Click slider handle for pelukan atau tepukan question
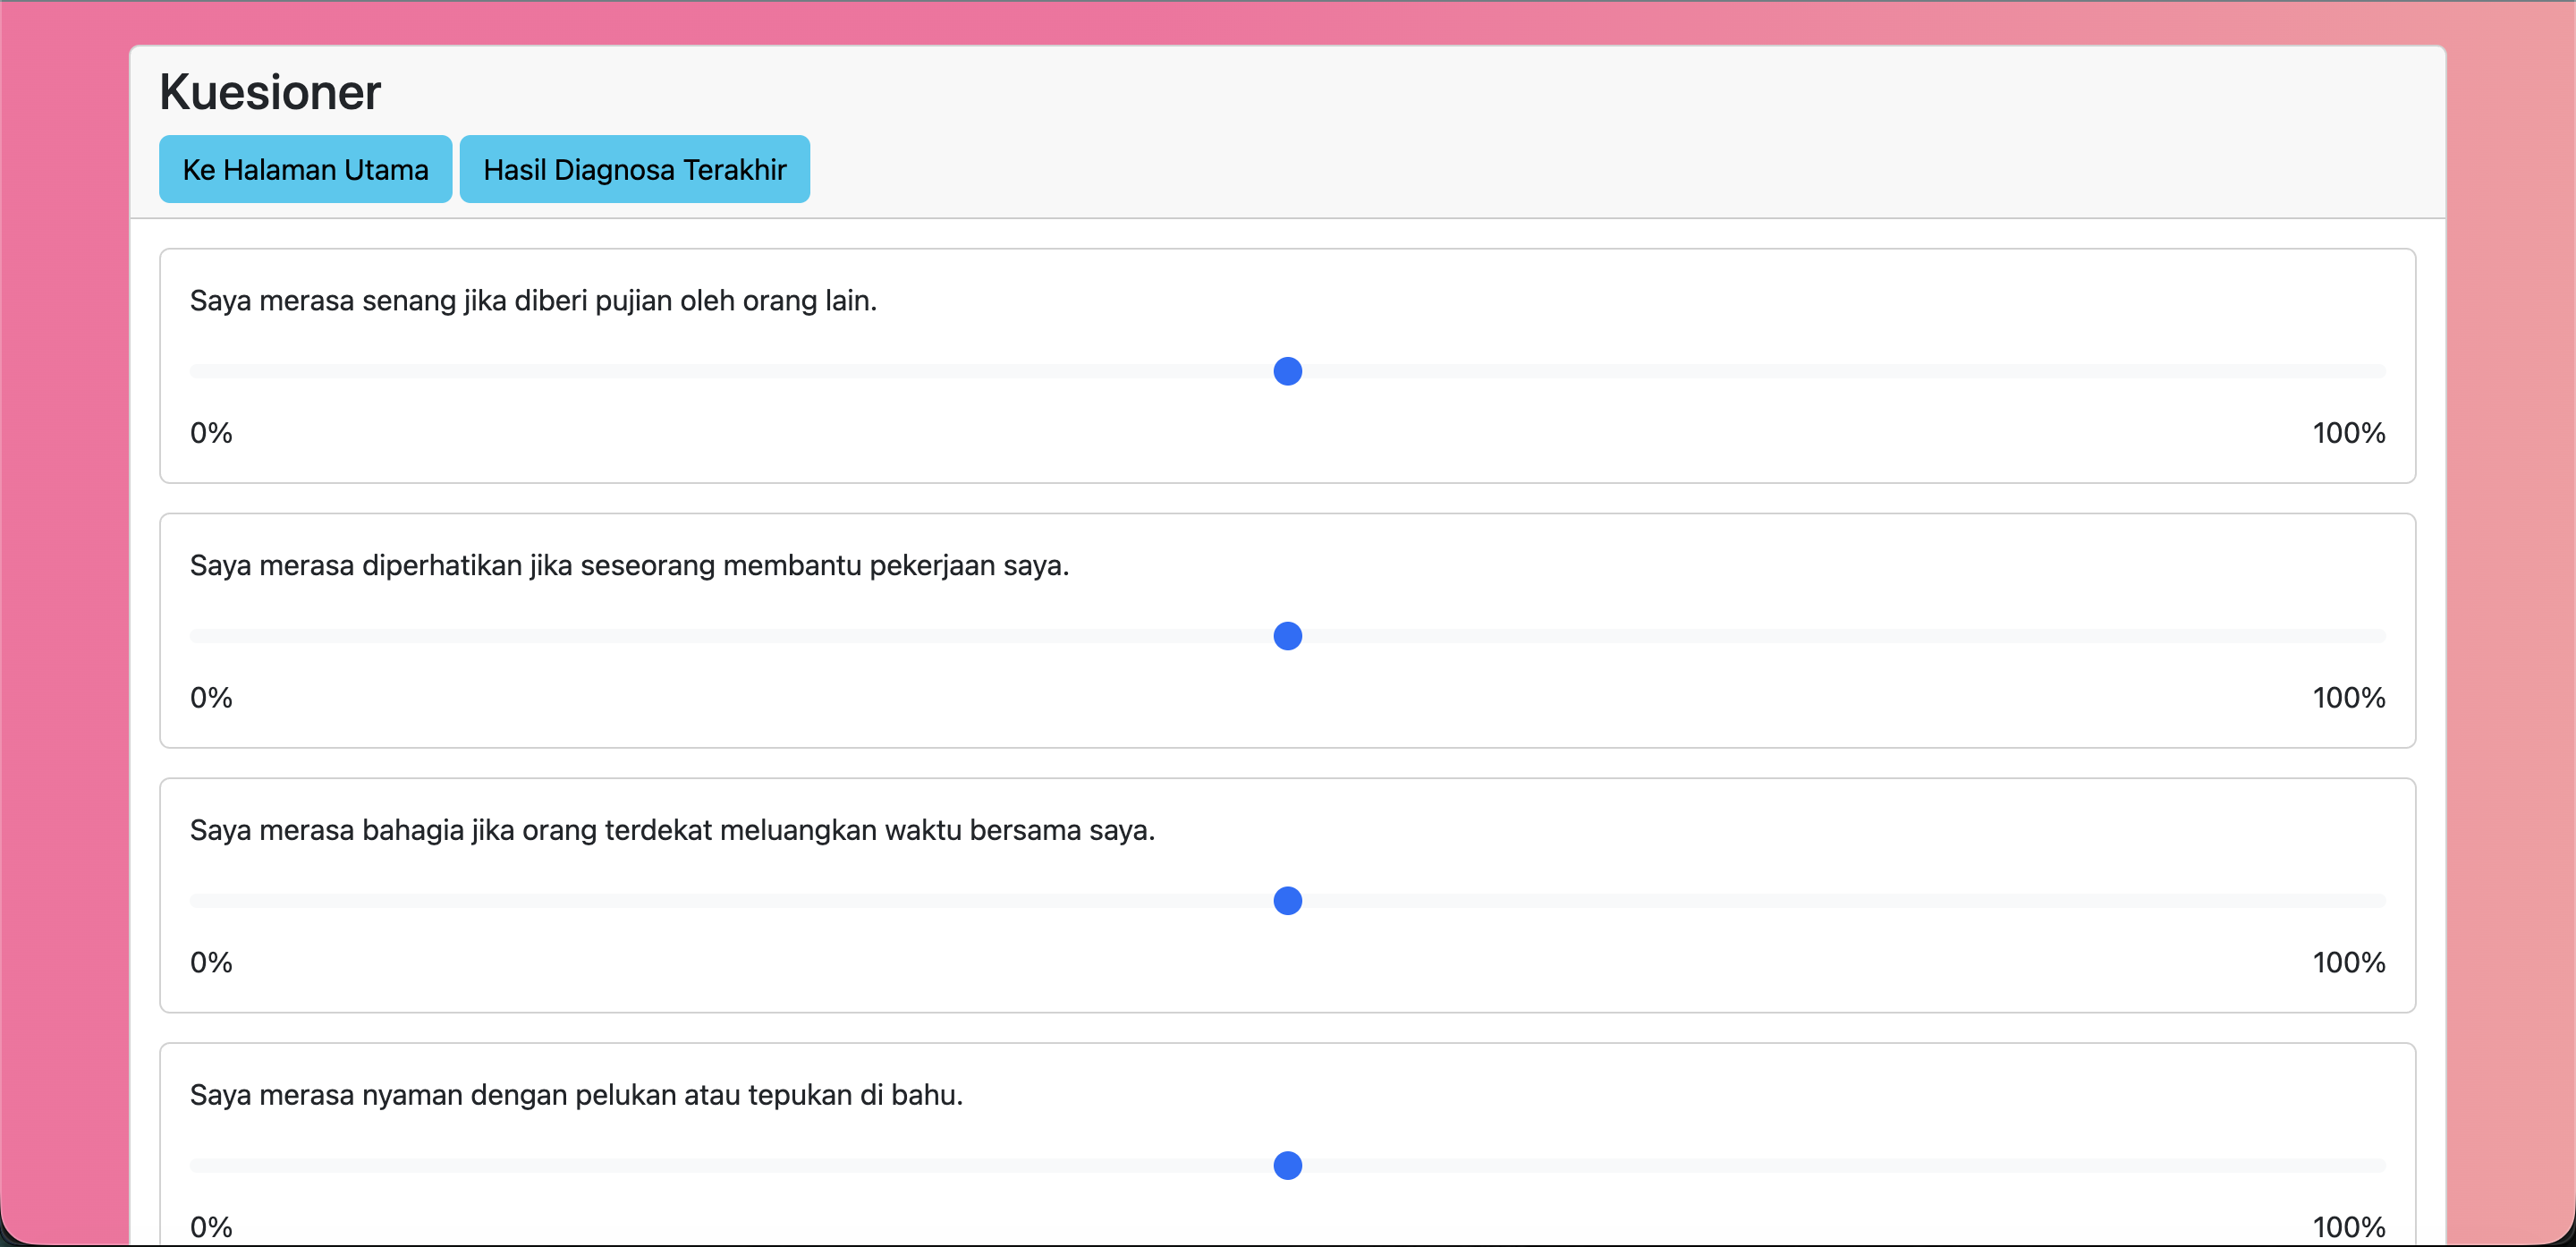 [1287, 1165]
